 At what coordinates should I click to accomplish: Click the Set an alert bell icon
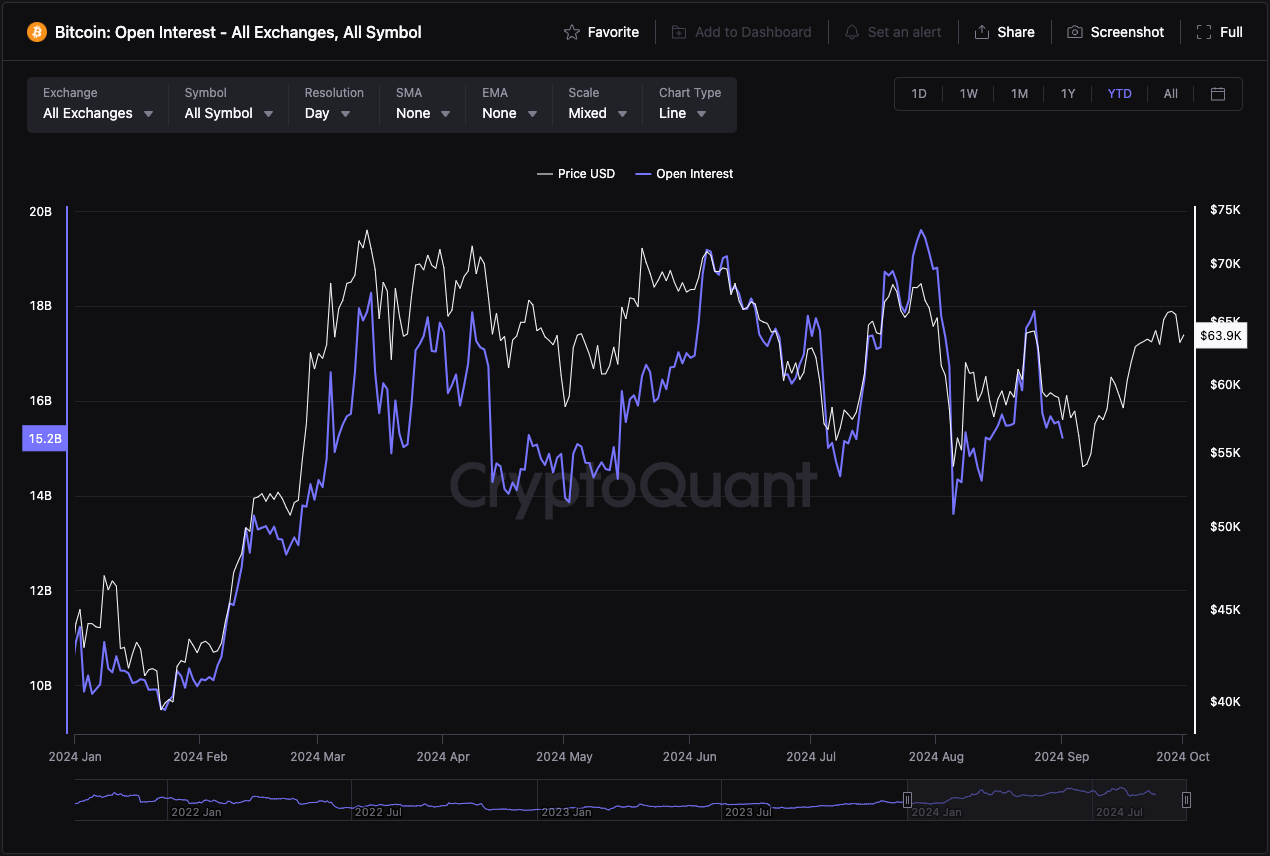pos(852,32)
